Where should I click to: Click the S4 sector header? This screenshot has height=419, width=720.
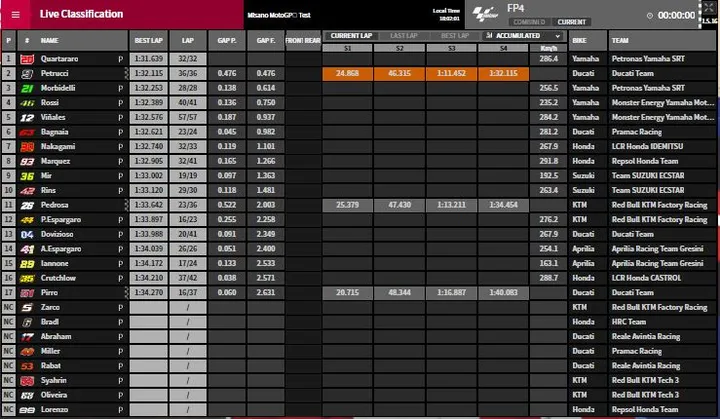click(x=503, y=48)
